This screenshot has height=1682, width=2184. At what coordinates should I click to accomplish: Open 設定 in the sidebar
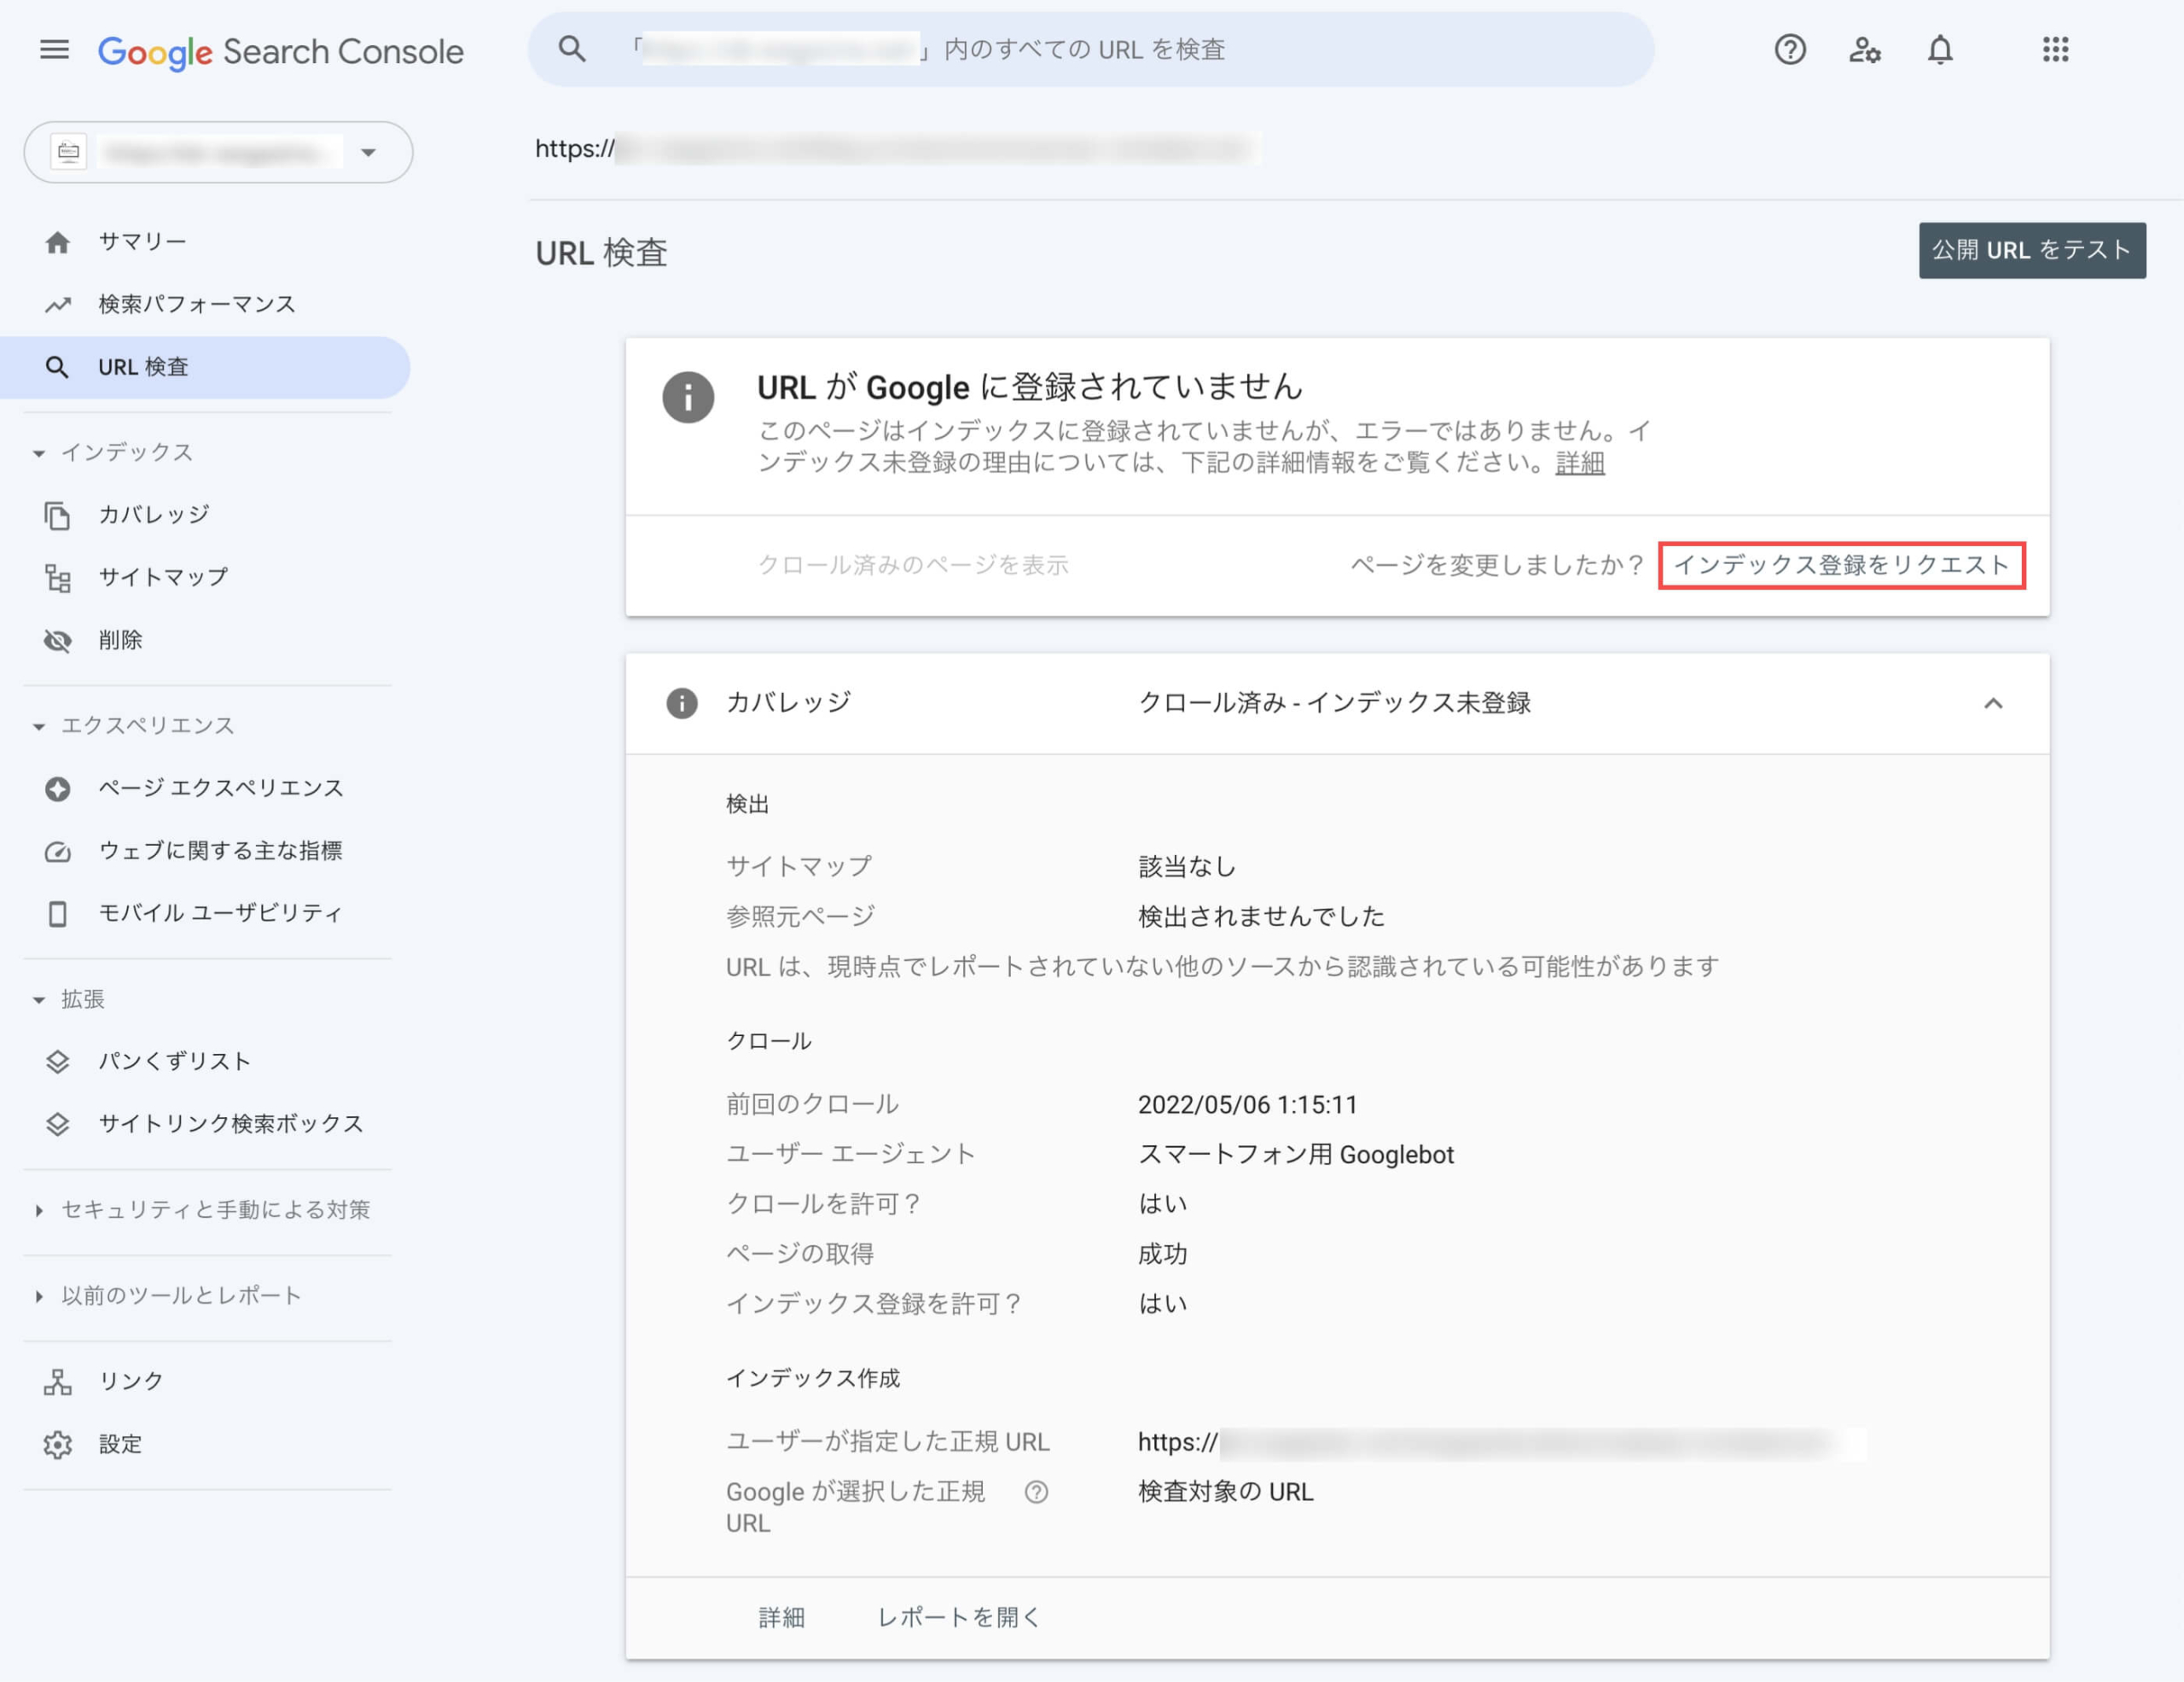tap(120, 1444)
